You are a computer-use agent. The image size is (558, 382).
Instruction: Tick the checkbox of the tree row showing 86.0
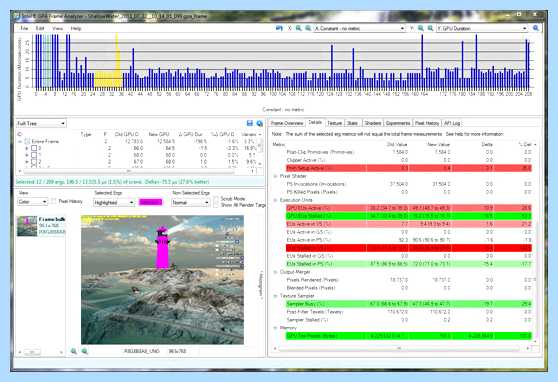[34, 148]
